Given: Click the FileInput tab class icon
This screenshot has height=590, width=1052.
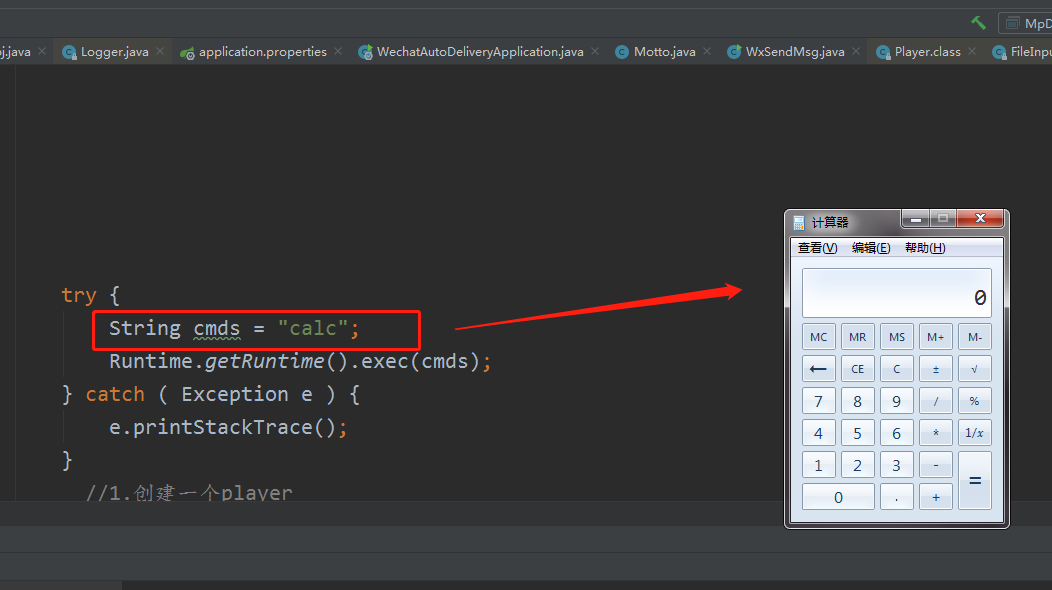Looking at the screenshot, I should coord(1000,52).
